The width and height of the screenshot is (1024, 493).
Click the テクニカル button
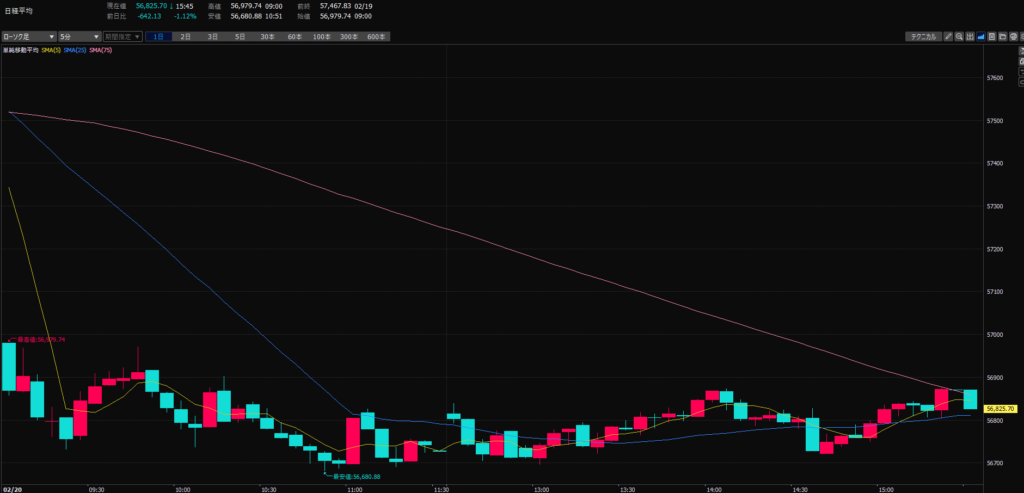coord(921,37)
